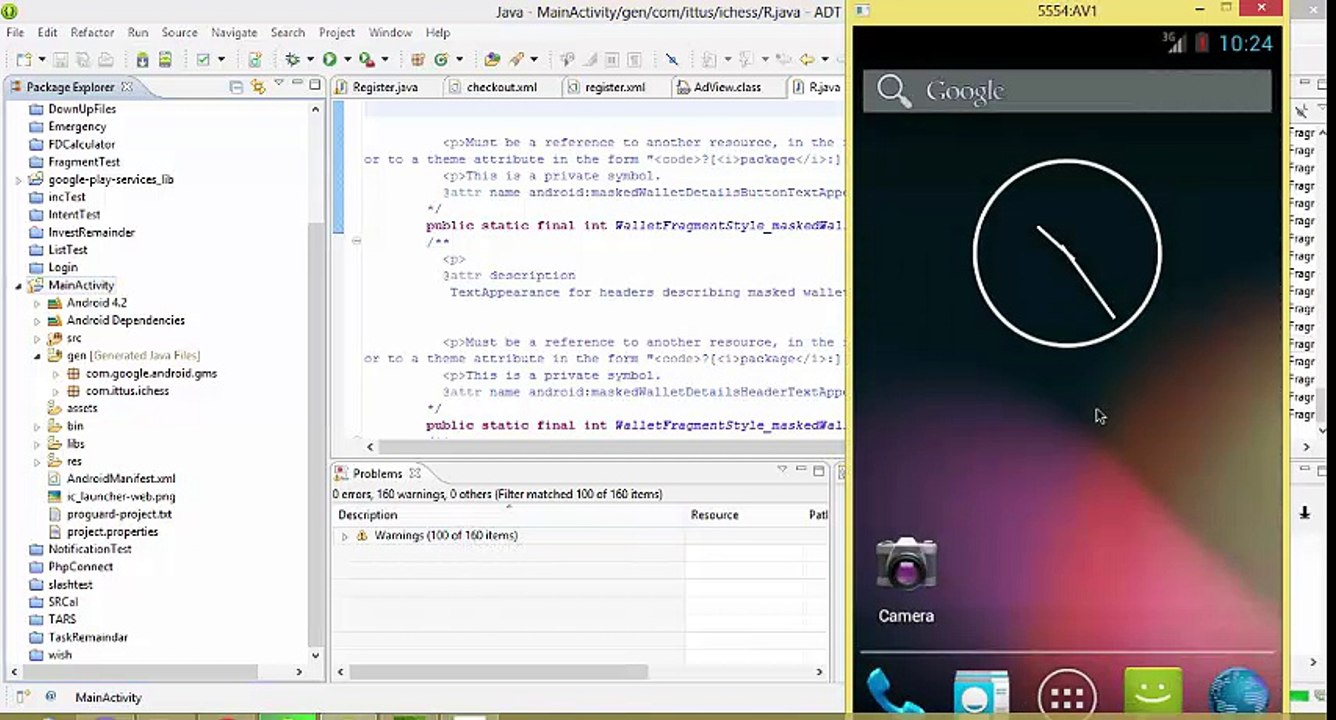Switch to the register.xml editor tab
Viewport: 1336px width, 720px height.
coord(613,87)
